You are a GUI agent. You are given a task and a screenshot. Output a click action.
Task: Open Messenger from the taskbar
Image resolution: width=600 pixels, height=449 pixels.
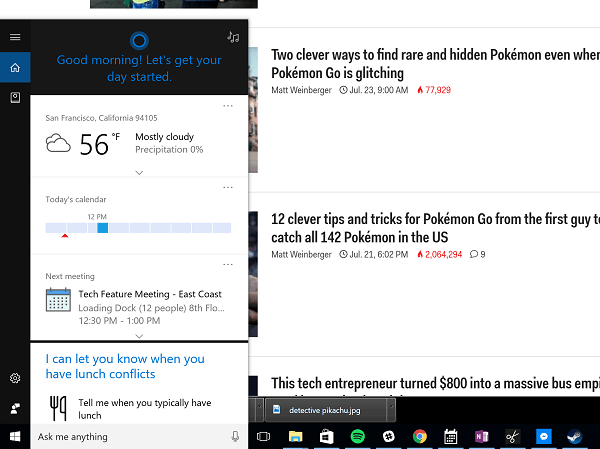click(544, 436)
